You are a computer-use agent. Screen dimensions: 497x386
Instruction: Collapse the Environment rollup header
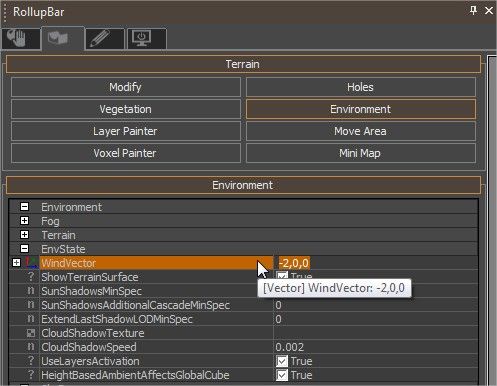point(243,185)
